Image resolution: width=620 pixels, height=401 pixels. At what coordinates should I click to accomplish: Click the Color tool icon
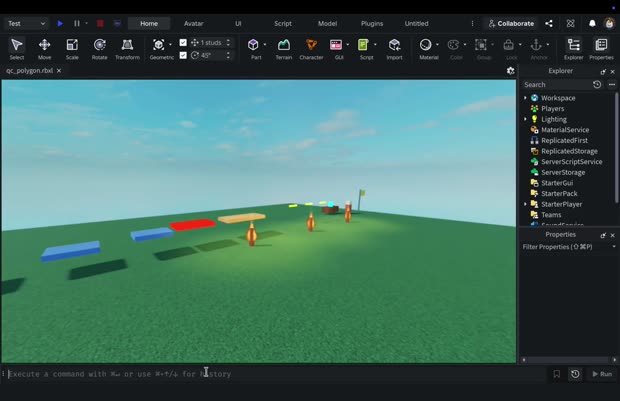click(x=453, y=45)
